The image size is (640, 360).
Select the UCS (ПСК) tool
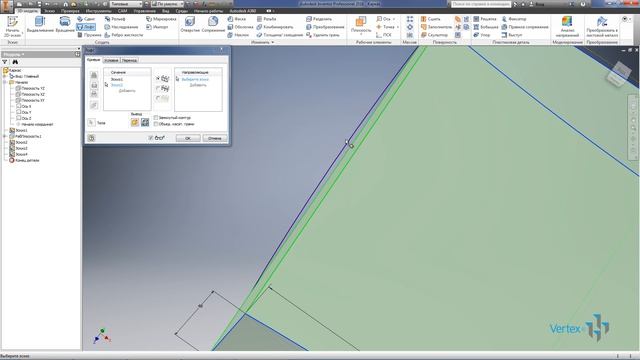tap(384, 35)
